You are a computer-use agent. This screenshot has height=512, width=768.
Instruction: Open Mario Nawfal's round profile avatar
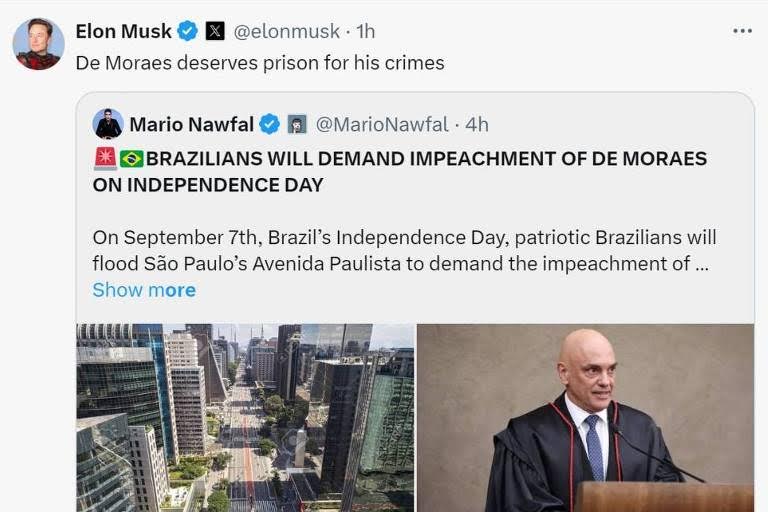click(x=108, y=124)
